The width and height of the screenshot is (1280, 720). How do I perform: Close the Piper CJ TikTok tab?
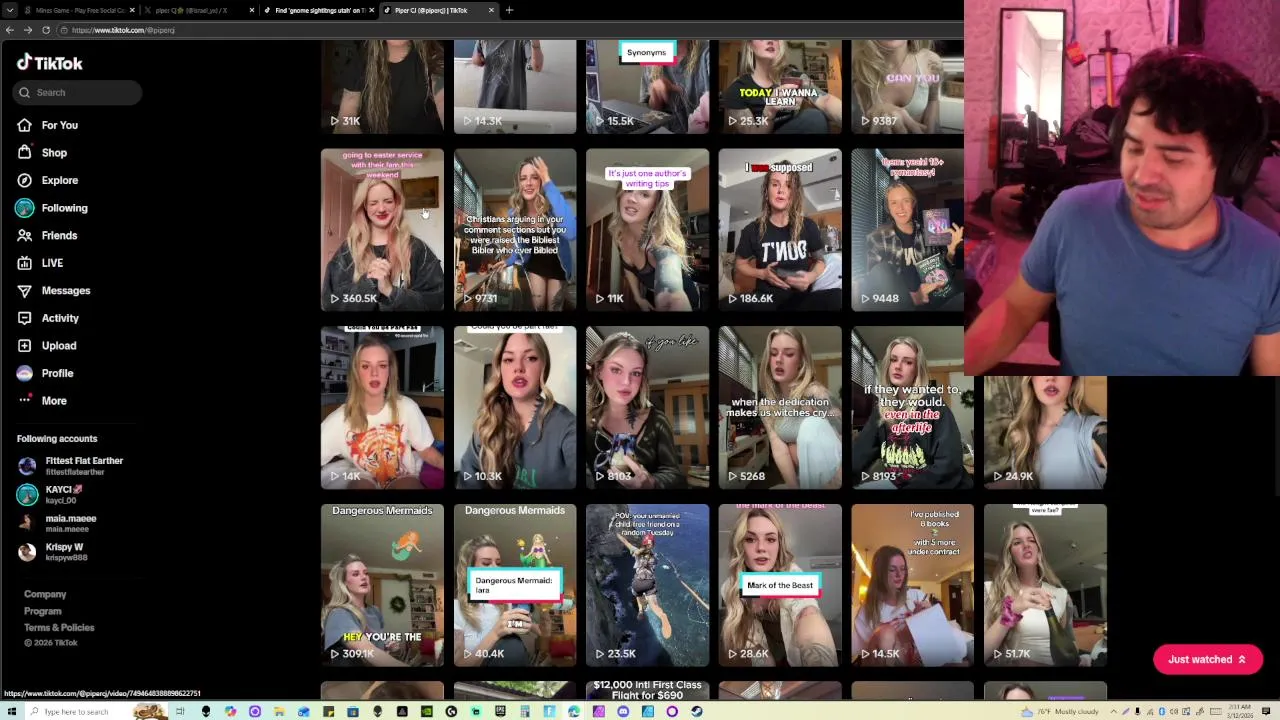coord(491,10)
